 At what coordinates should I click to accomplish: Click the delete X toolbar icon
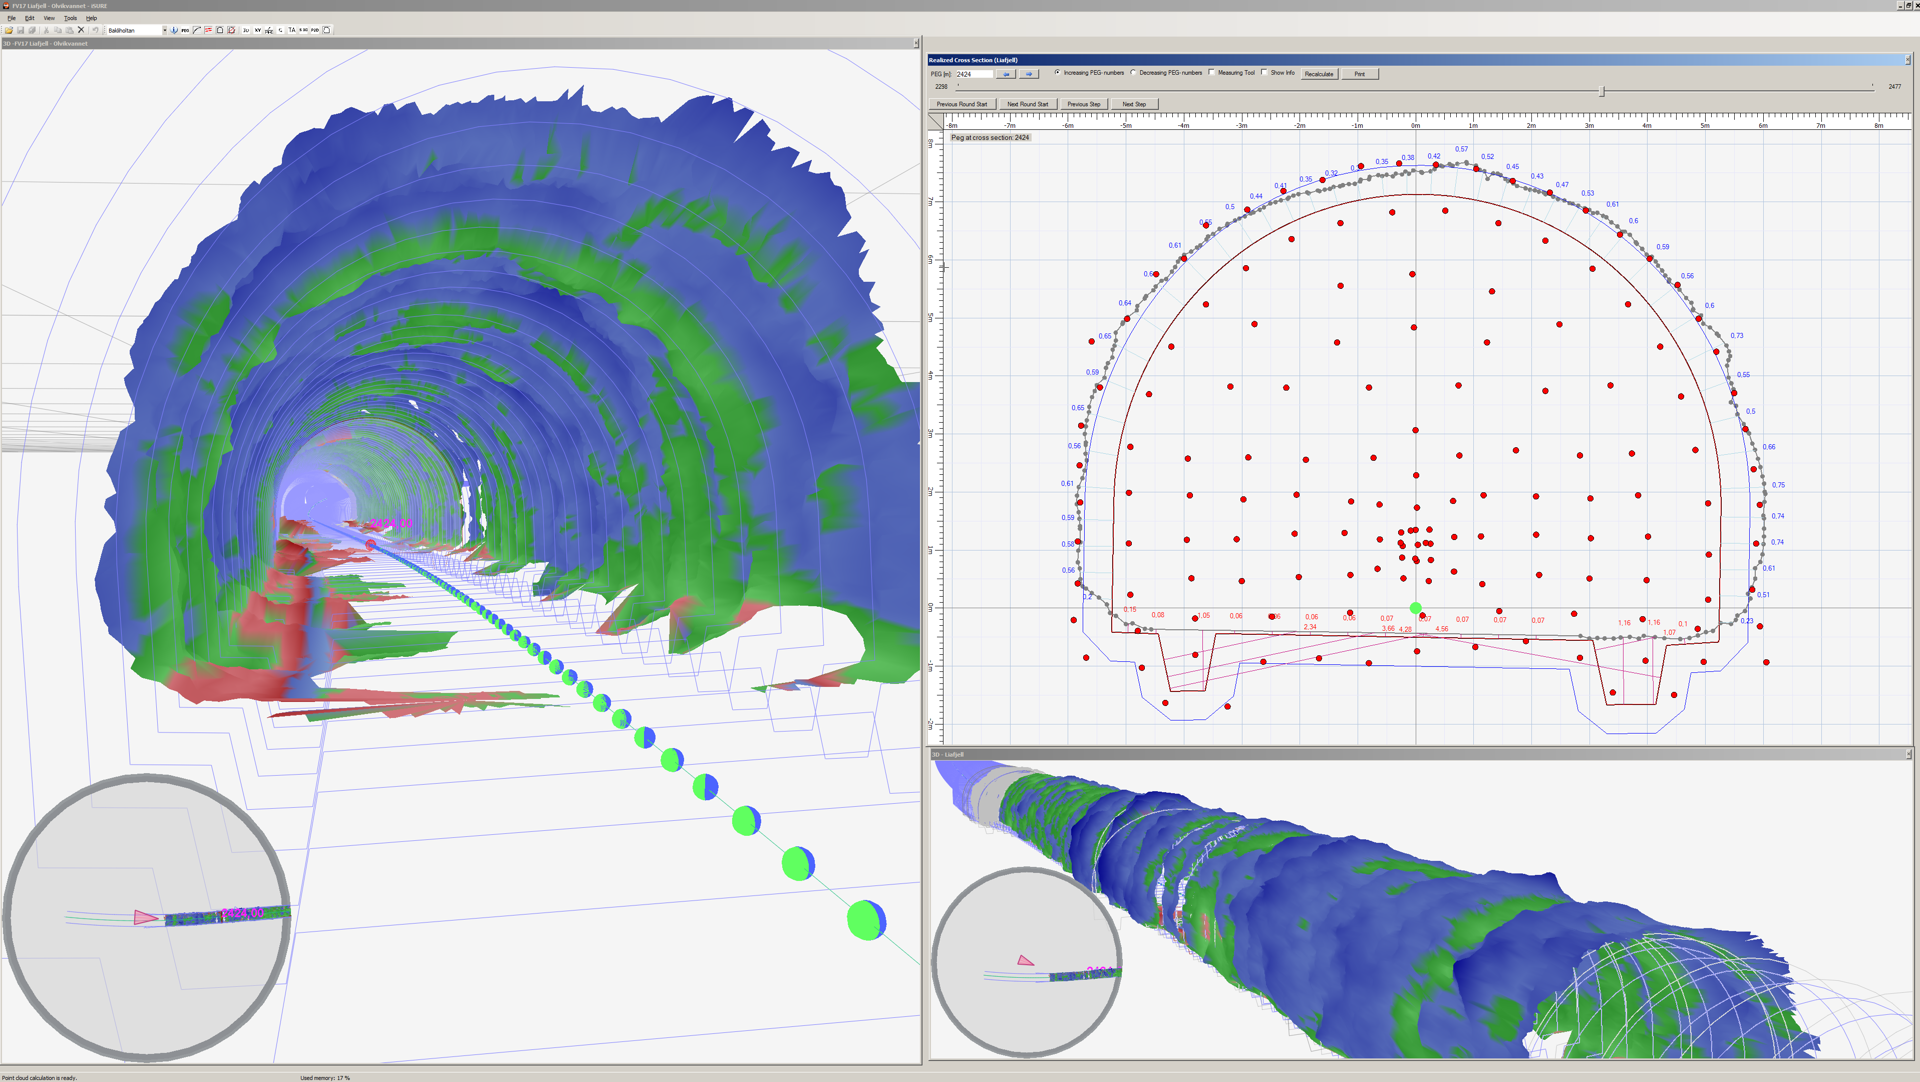[81, 30]
